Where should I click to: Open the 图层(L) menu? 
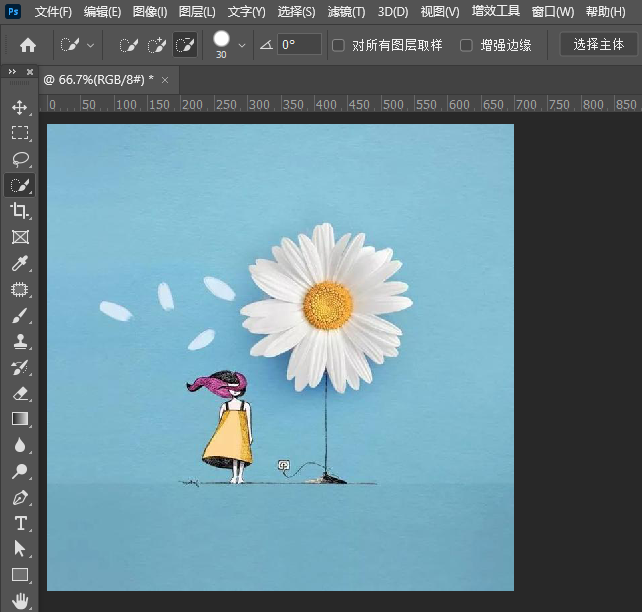click(x=197, y=12)
